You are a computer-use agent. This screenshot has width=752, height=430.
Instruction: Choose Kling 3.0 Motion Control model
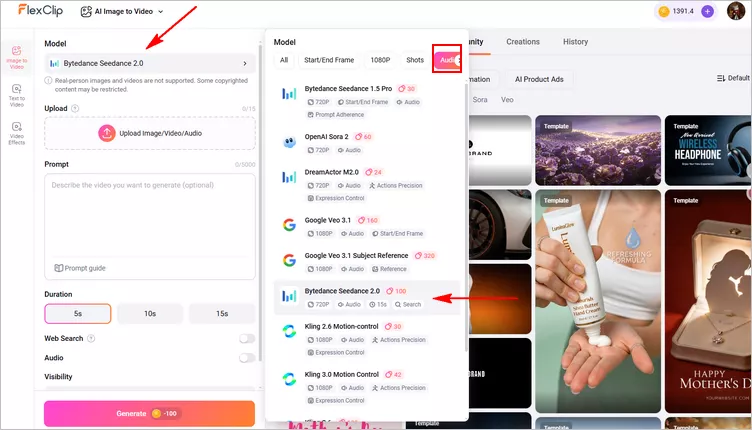pyautogui.click(x=367, y=387)
